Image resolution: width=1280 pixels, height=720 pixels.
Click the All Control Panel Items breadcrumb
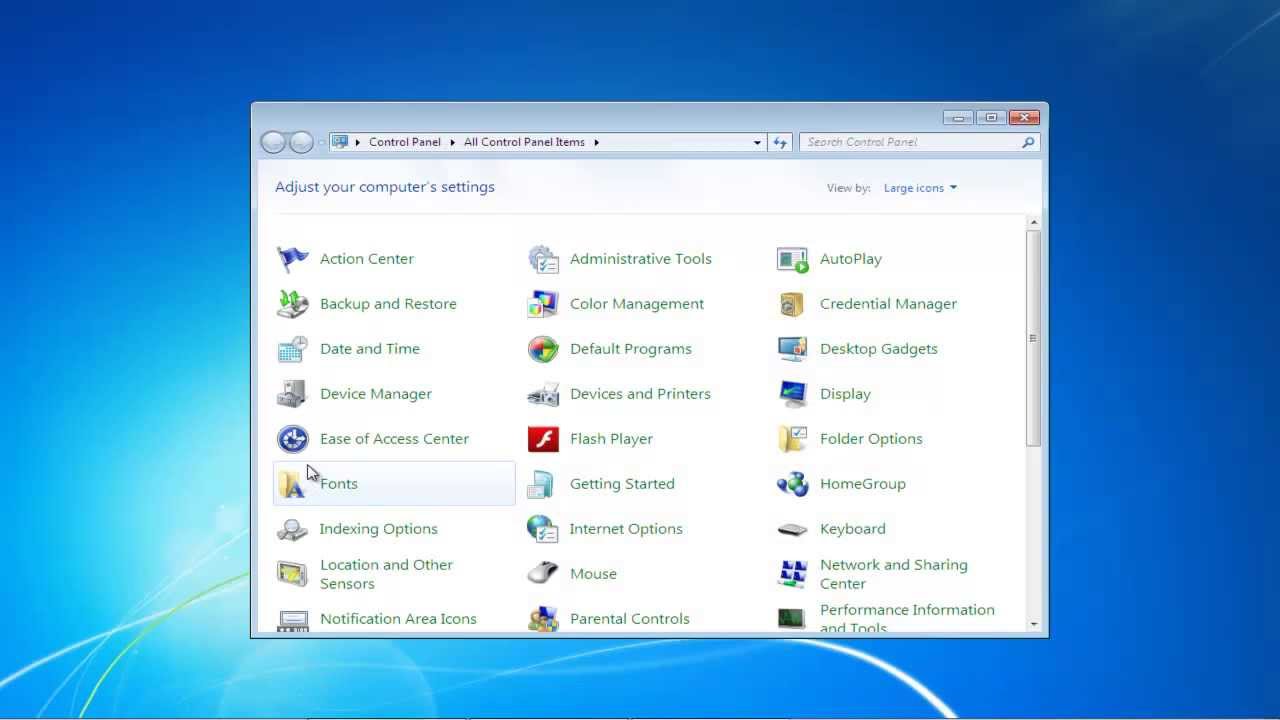[524, 142]
